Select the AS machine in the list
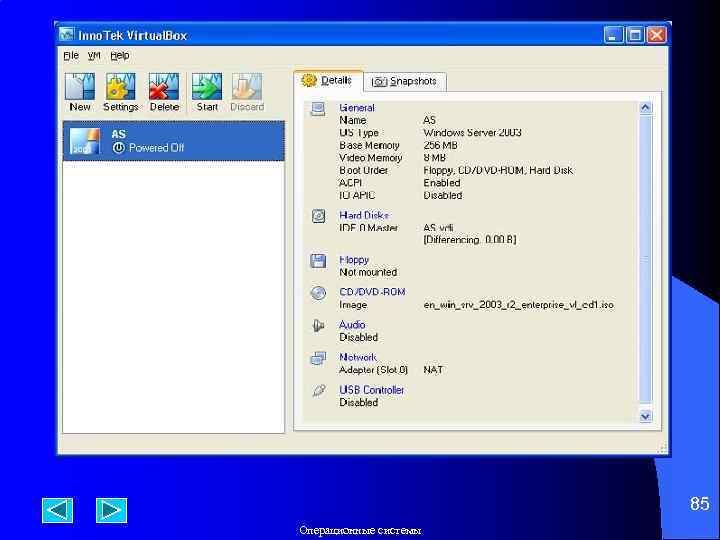Image resolution: width=720 pixels, height=540 pixels. pos(174,141)
